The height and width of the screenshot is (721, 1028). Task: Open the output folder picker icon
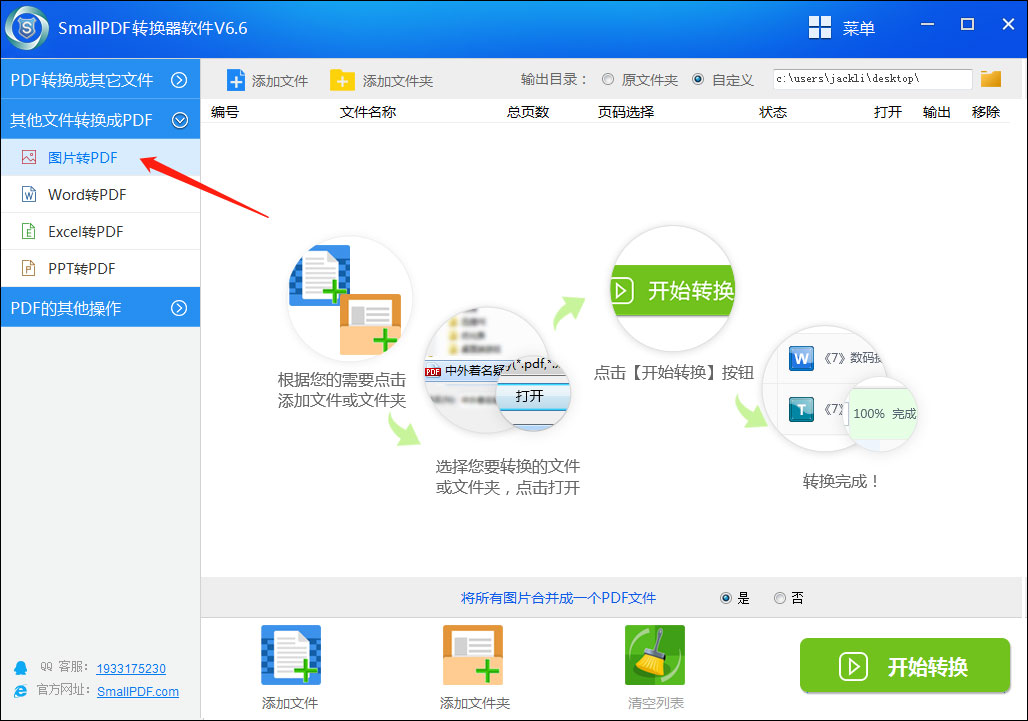point(990,77)
